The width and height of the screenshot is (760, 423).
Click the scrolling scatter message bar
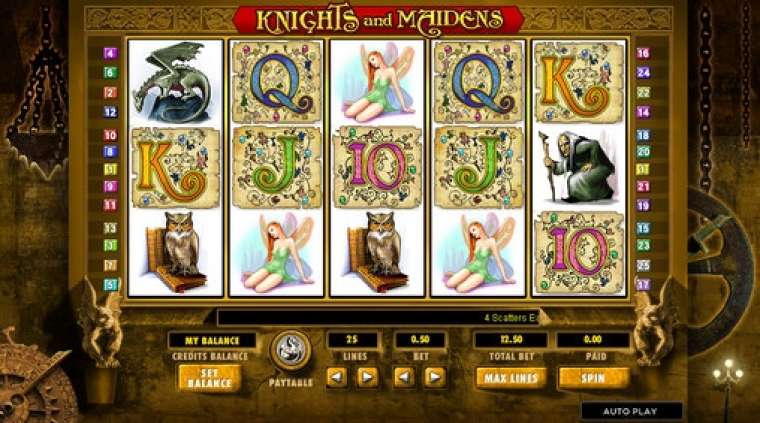point(379,318)
